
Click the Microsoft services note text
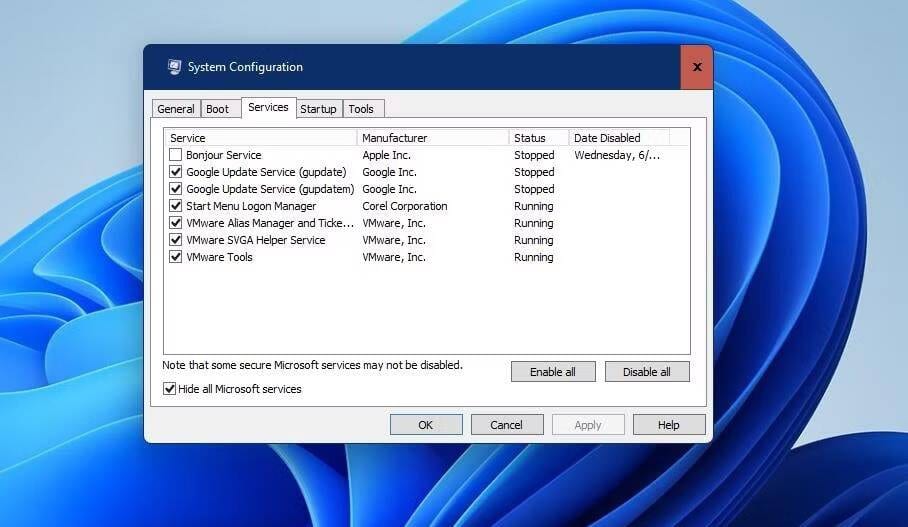(x=312, y=365)
